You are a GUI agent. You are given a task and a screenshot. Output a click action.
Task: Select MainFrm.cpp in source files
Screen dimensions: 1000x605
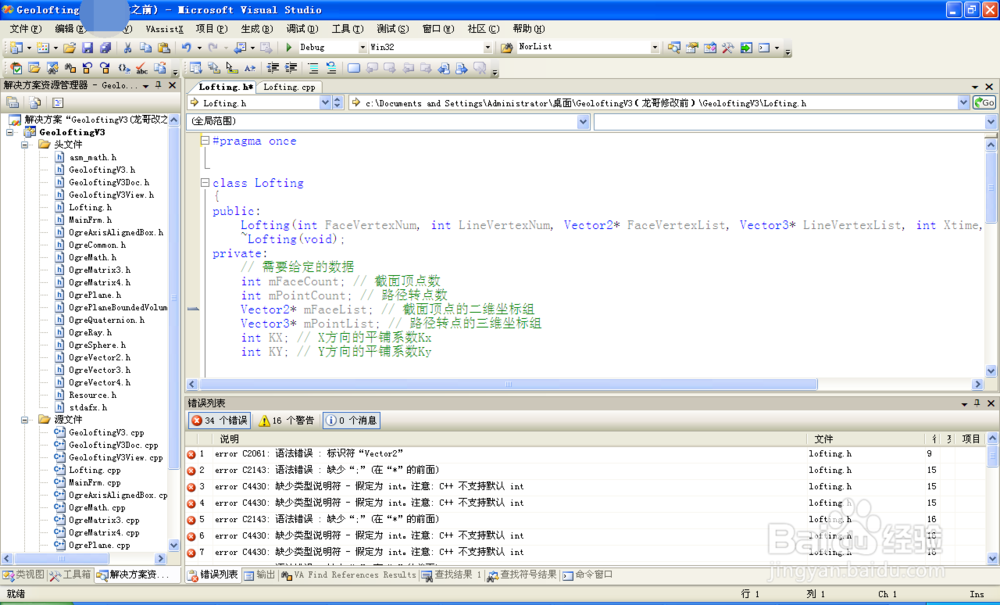[x=94, y=483]
